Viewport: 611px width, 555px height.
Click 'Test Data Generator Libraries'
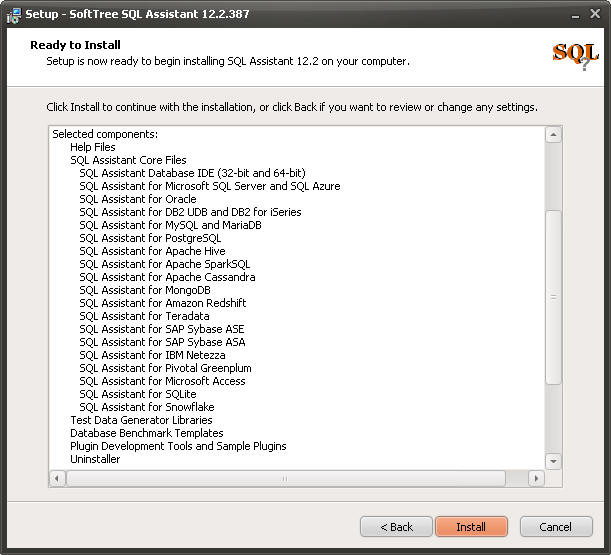141,420
